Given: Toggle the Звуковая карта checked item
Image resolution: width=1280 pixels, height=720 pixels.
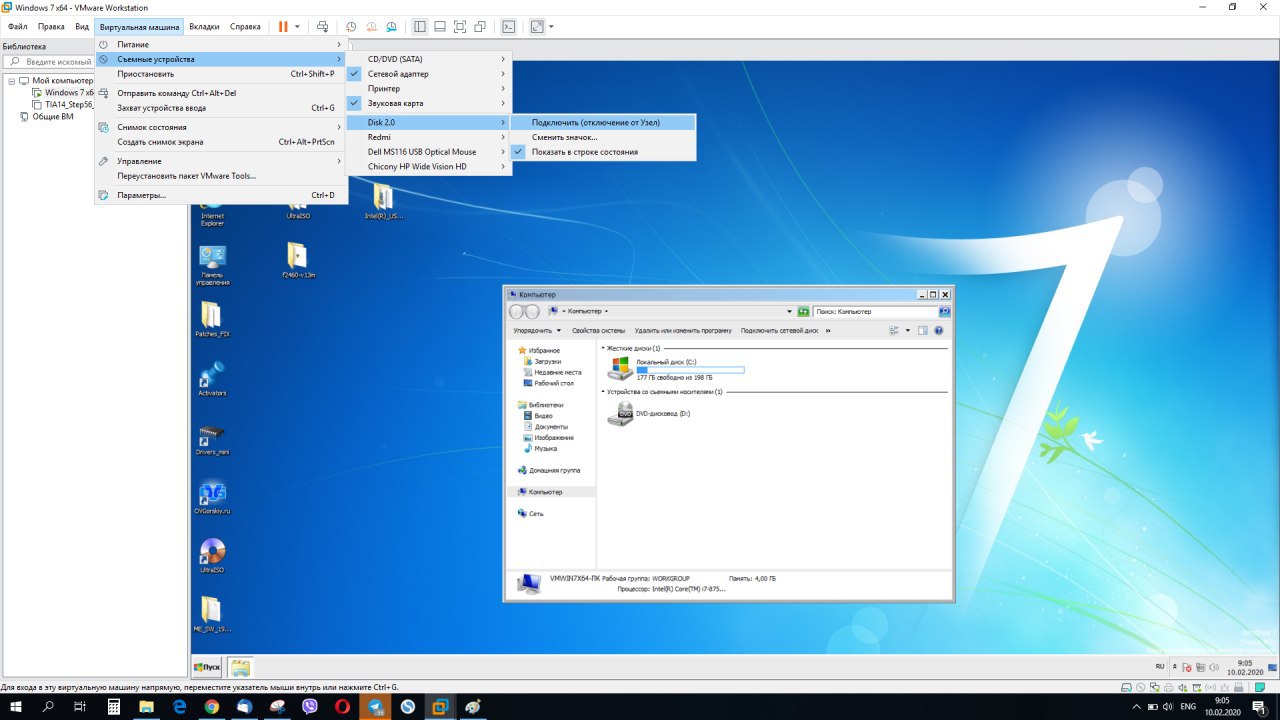Looking at the screenshot, I should pos(429,103).
